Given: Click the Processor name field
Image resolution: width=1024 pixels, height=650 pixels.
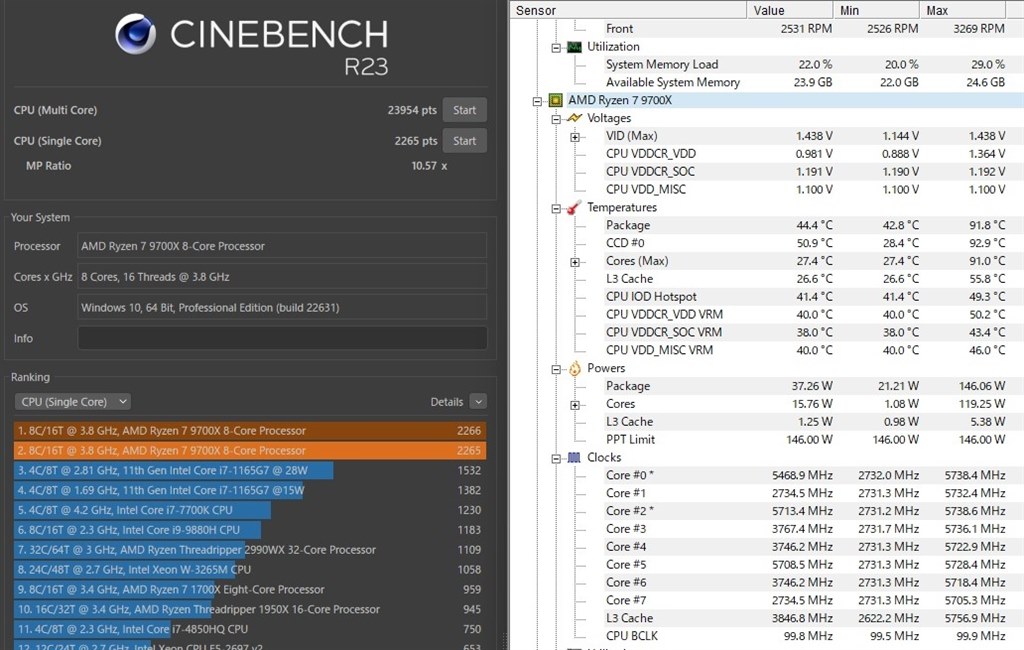Looking at the screenshot, I should point(282,246).
